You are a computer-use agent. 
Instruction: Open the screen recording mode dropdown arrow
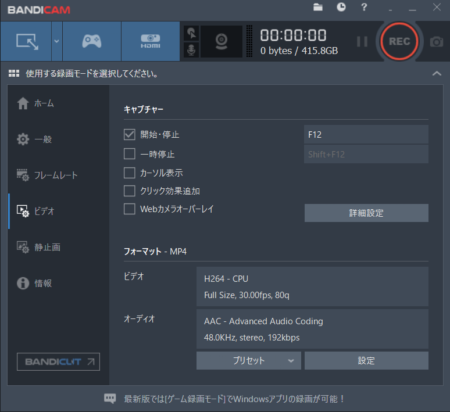tap(57, 41)
